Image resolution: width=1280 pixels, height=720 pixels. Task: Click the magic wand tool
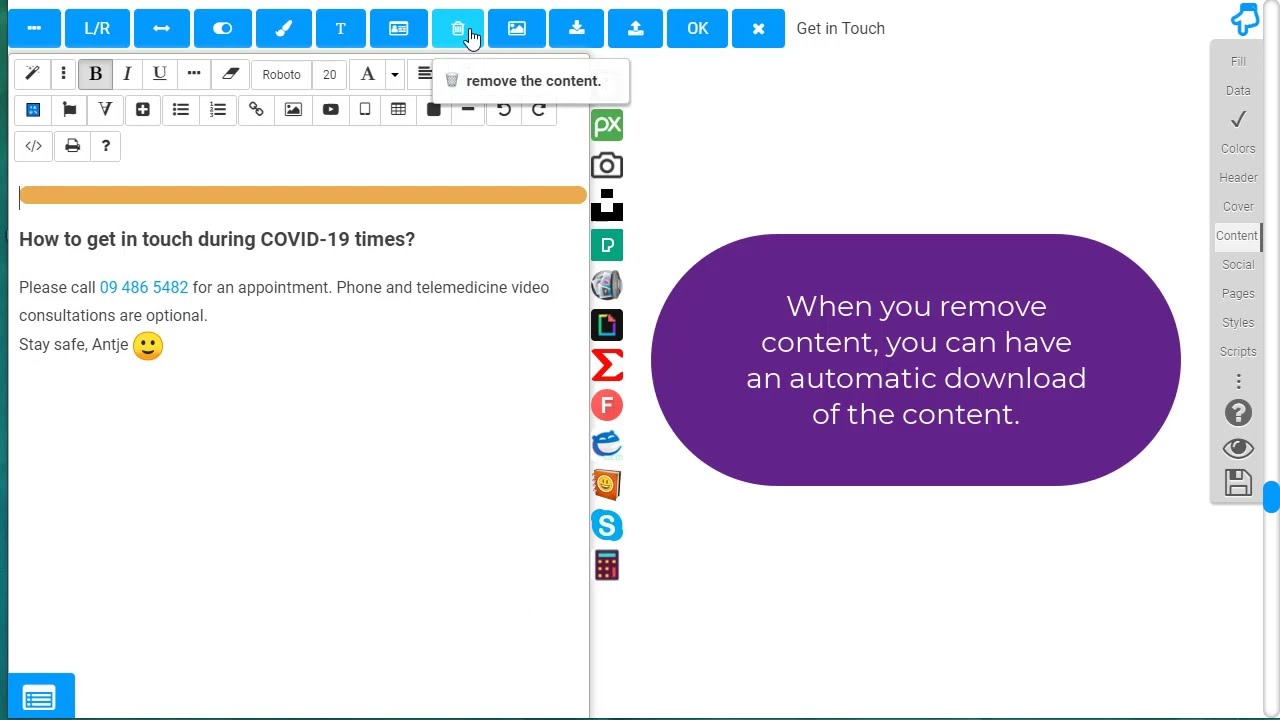pyautogui.click(x=32, y=74)
